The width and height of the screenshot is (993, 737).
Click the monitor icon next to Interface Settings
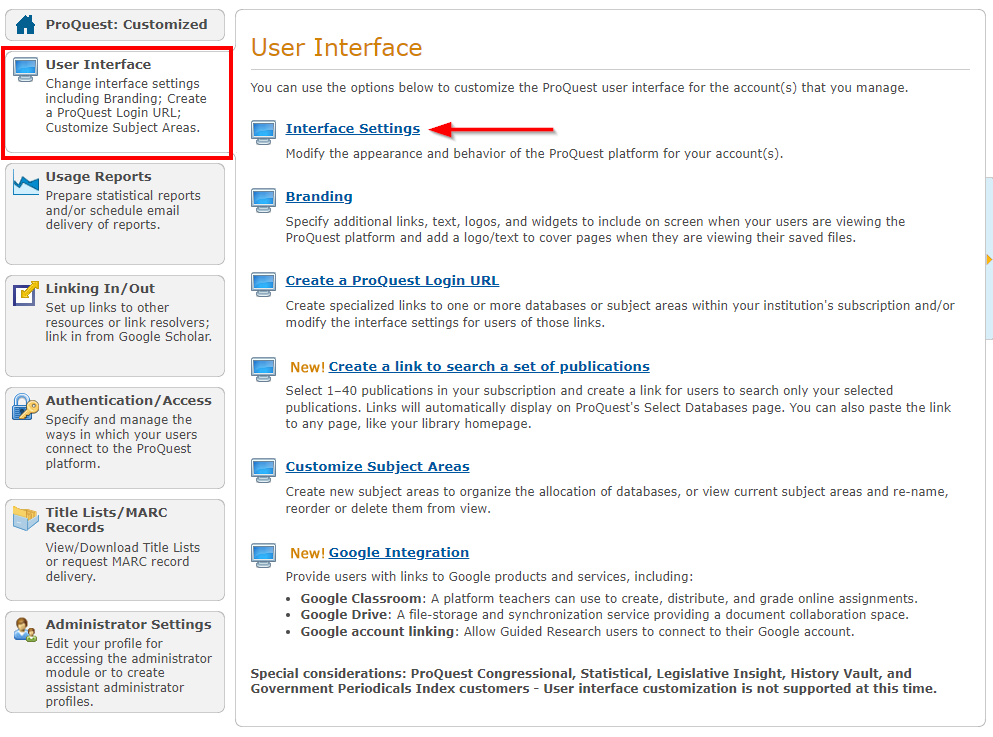click(x=263, y=131)
